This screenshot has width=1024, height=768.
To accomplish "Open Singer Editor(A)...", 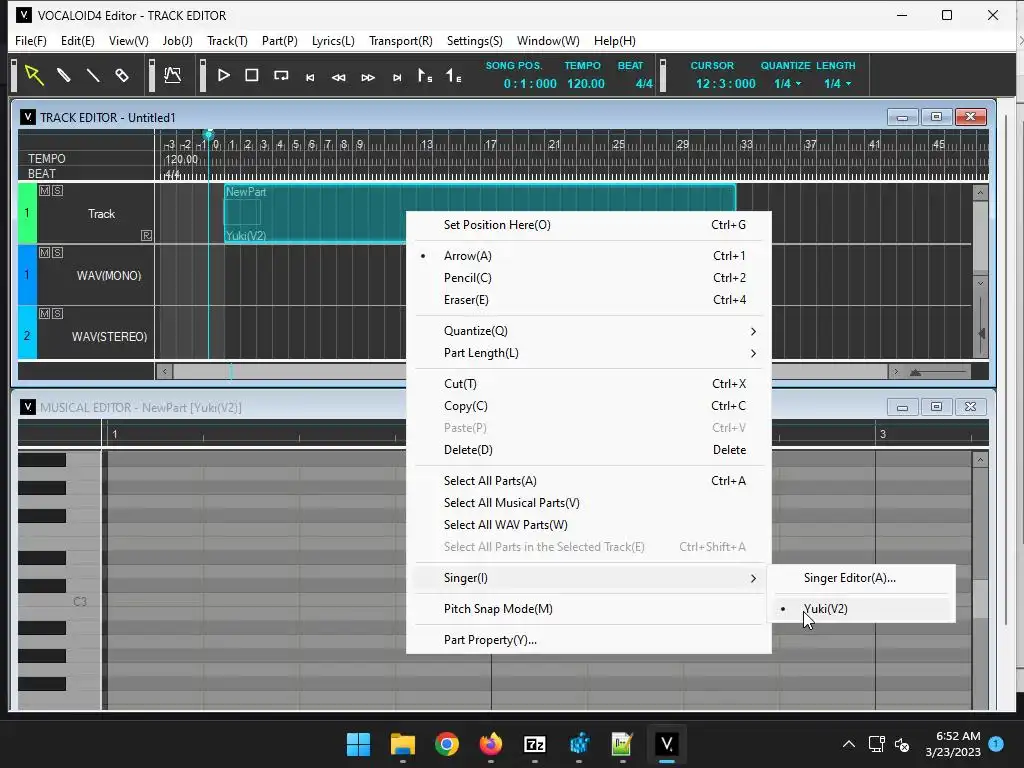I will click(861, 578).
